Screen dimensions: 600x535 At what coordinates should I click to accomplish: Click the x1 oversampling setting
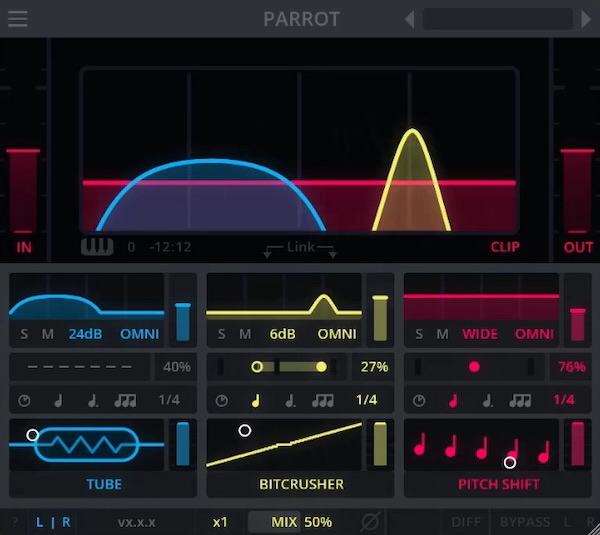pos(220,522)
